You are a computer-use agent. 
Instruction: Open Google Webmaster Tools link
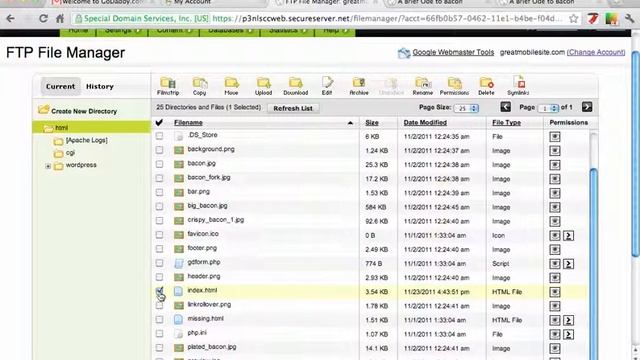[453, 52]
